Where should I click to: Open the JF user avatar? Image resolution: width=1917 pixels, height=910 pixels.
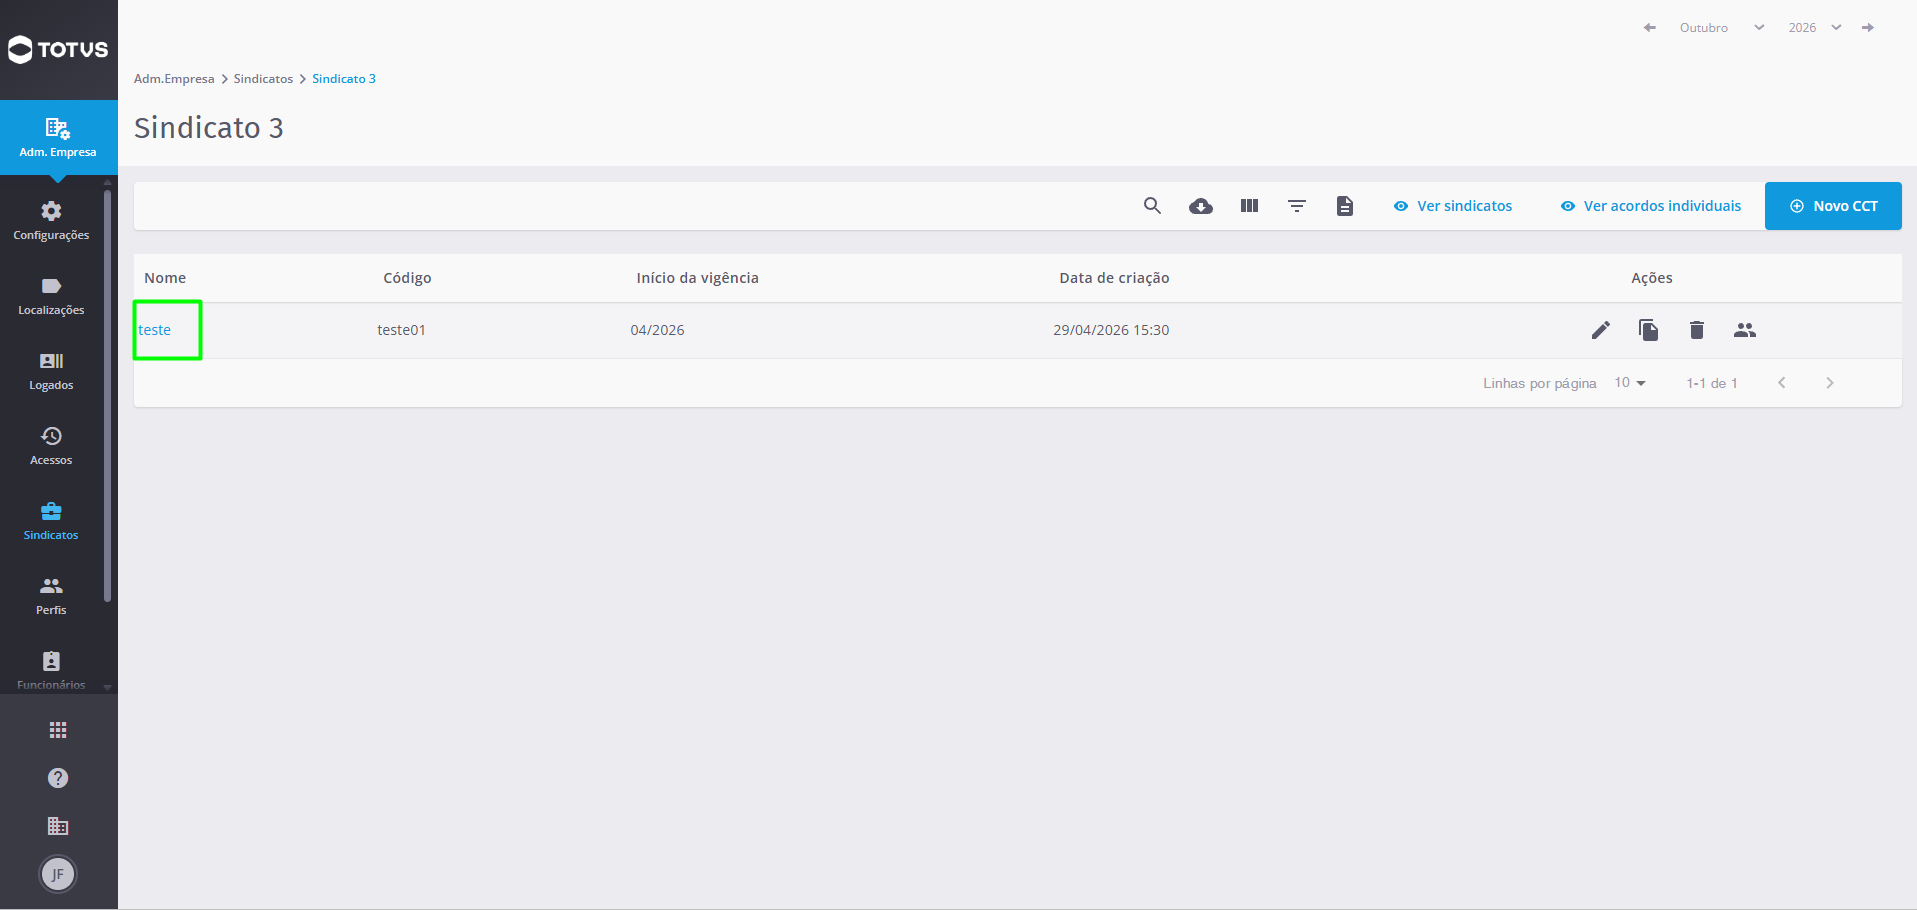click(58, 874)
